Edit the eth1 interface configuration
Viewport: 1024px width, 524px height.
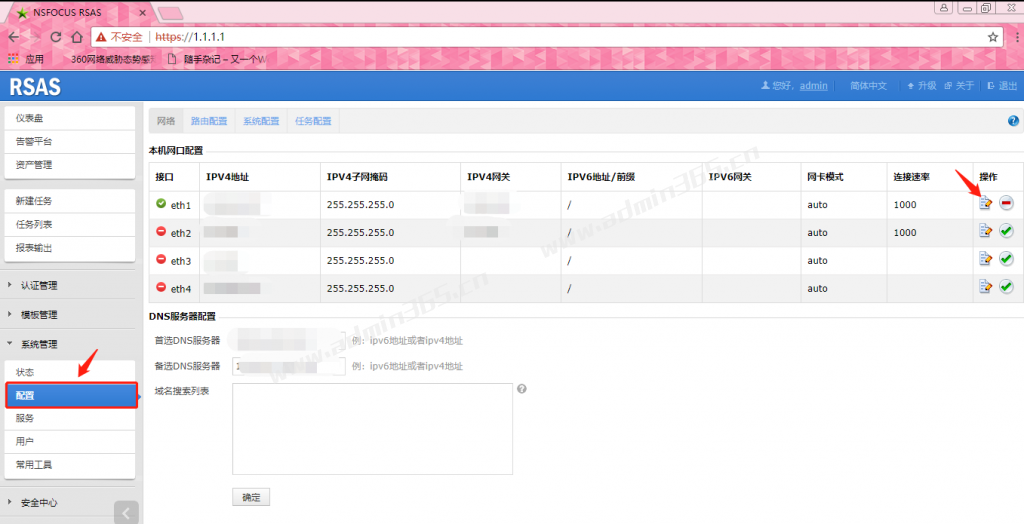(x=985, y=204)
